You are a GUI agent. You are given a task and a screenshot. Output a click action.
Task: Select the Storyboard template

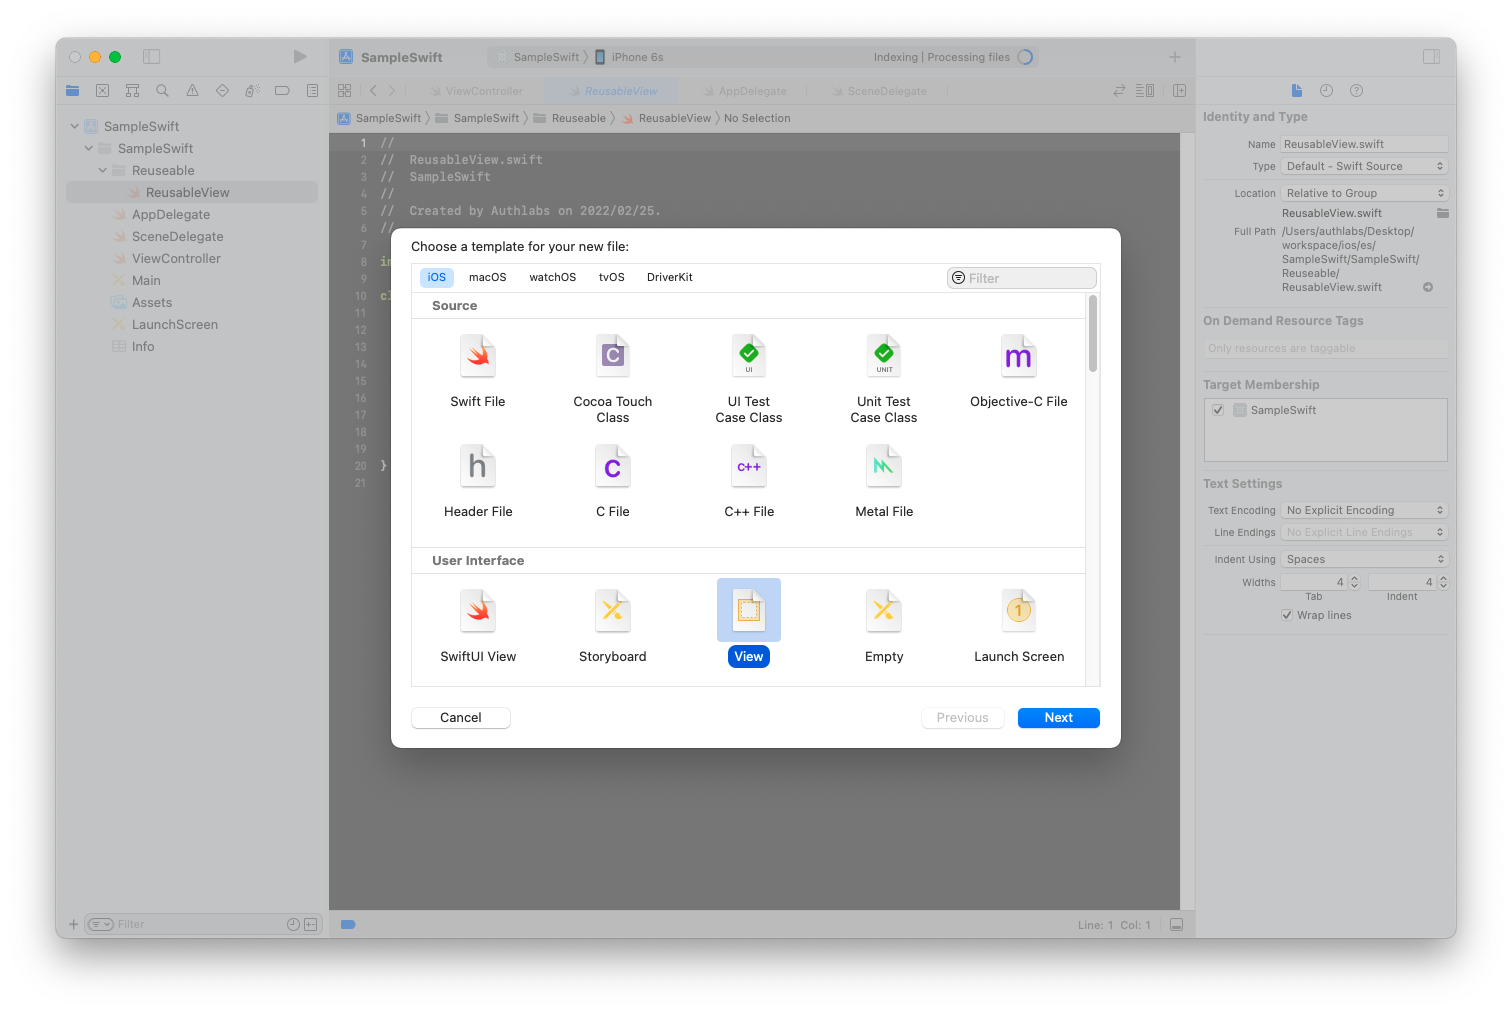[x=613, y=627]
